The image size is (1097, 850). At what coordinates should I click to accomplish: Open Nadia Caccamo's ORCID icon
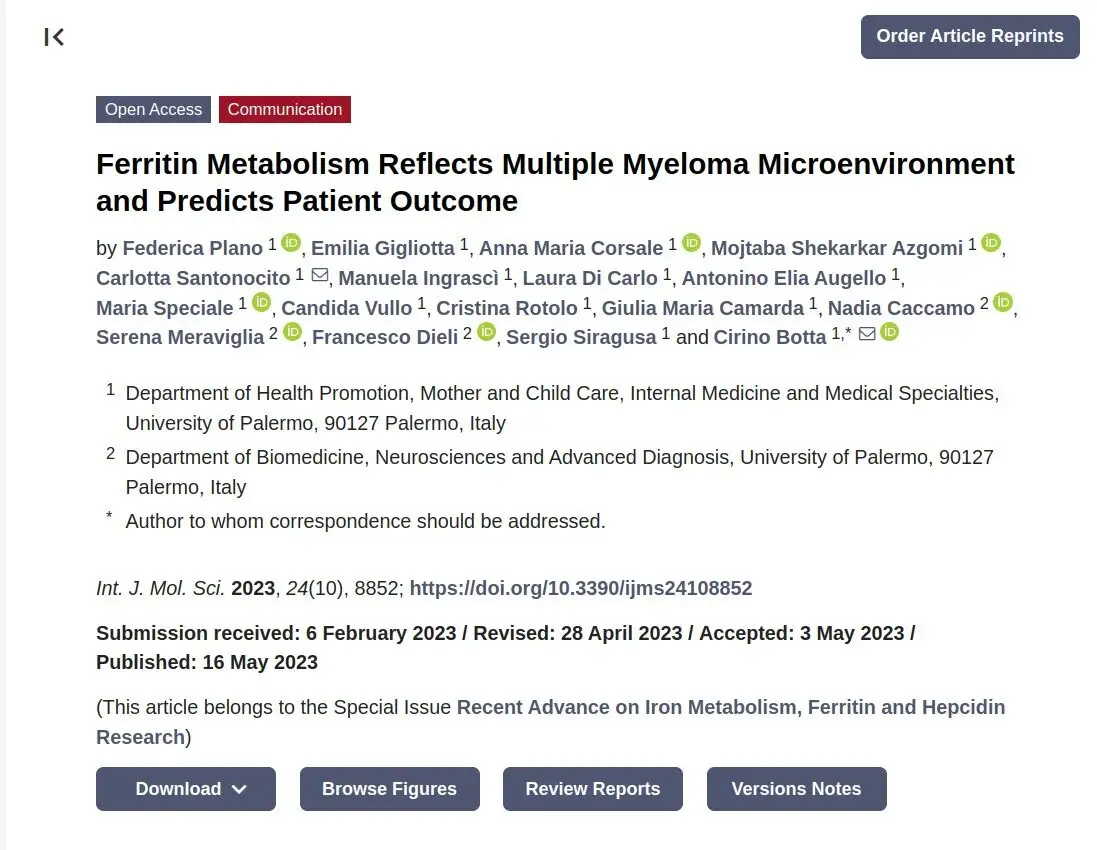pyautogui.click(x=1003, y=302)
